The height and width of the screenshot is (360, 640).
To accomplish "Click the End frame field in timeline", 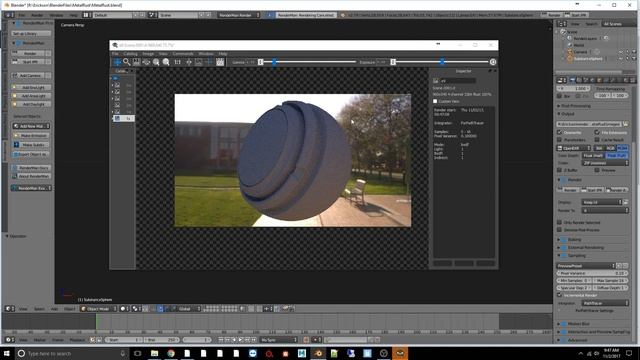I will [x=162, y=340].
